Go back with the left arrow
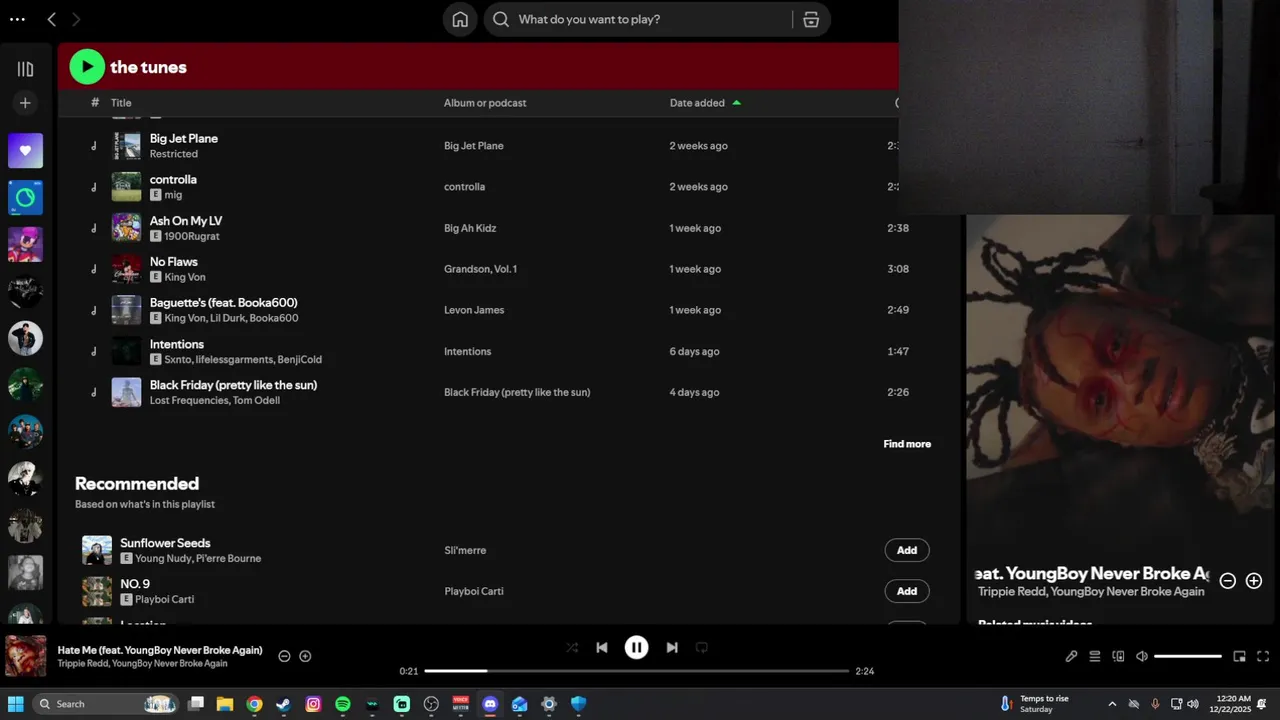Viewport: 1280px width, 720px height. coord(52,19)
